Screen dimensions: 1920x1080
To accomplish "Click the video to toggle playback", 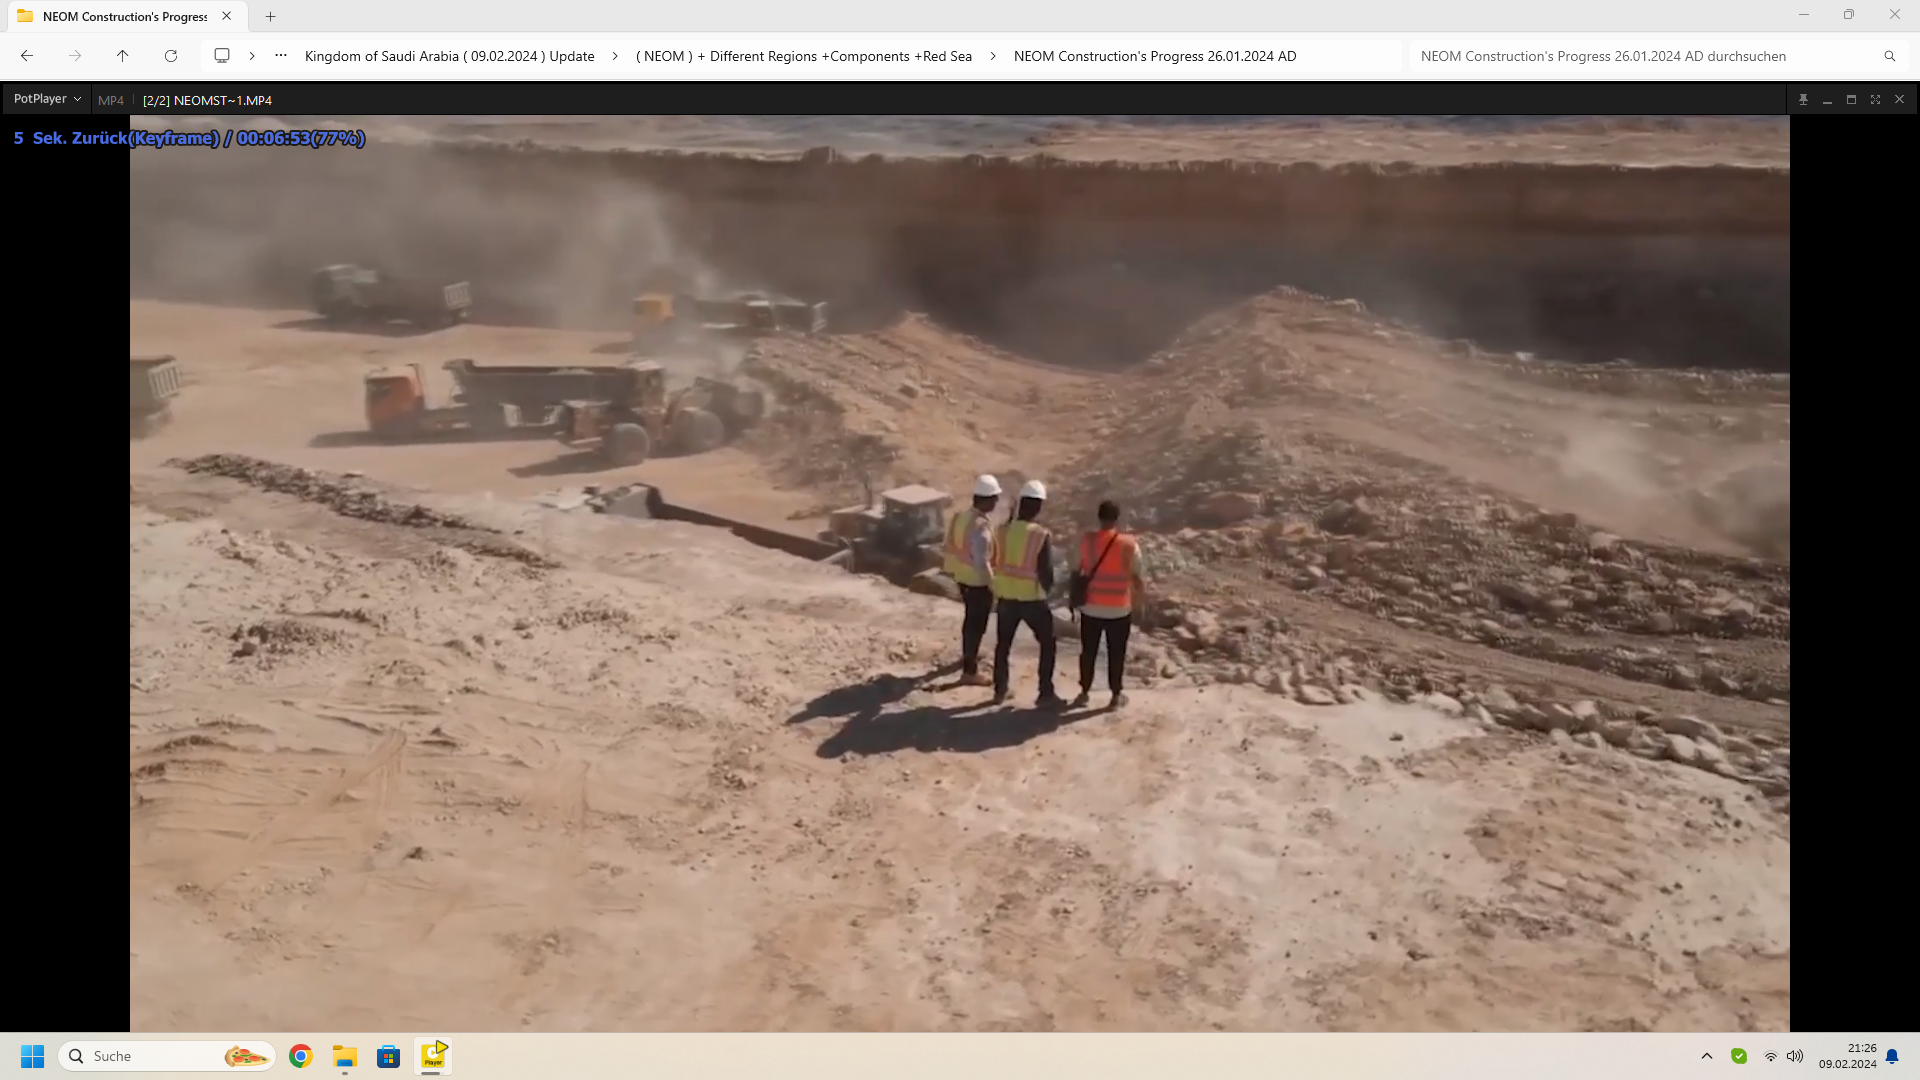I will [x=960, y=573].
